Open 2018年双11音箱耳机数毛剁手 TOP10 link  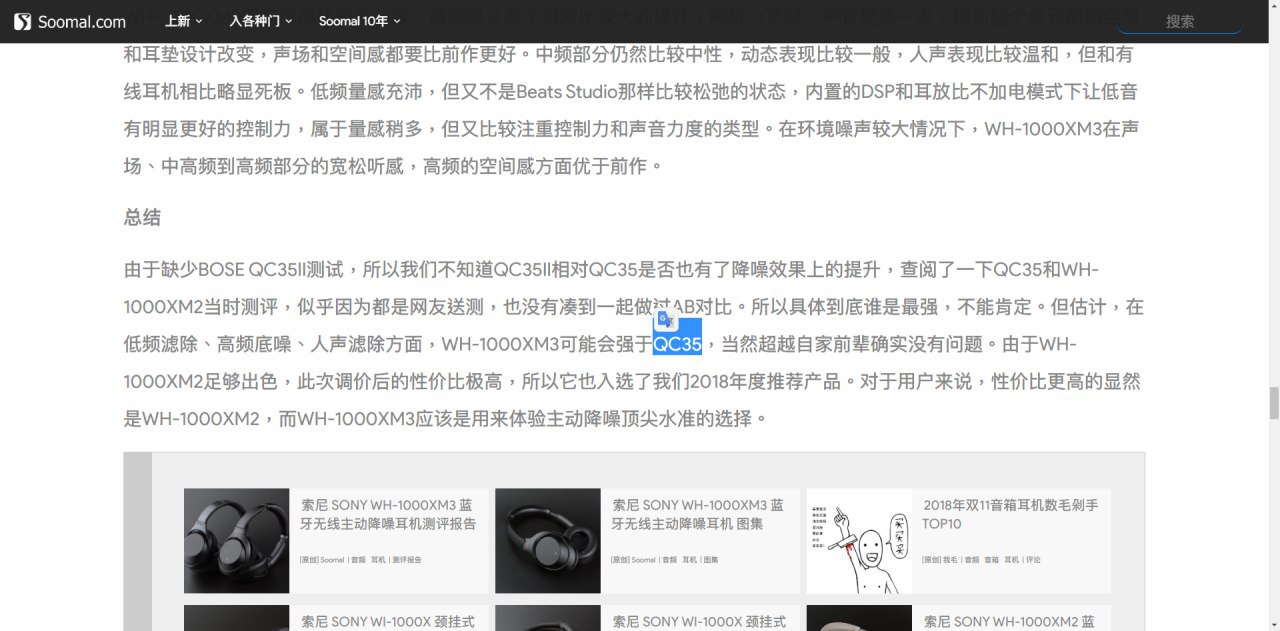[x=1010, y=514]
